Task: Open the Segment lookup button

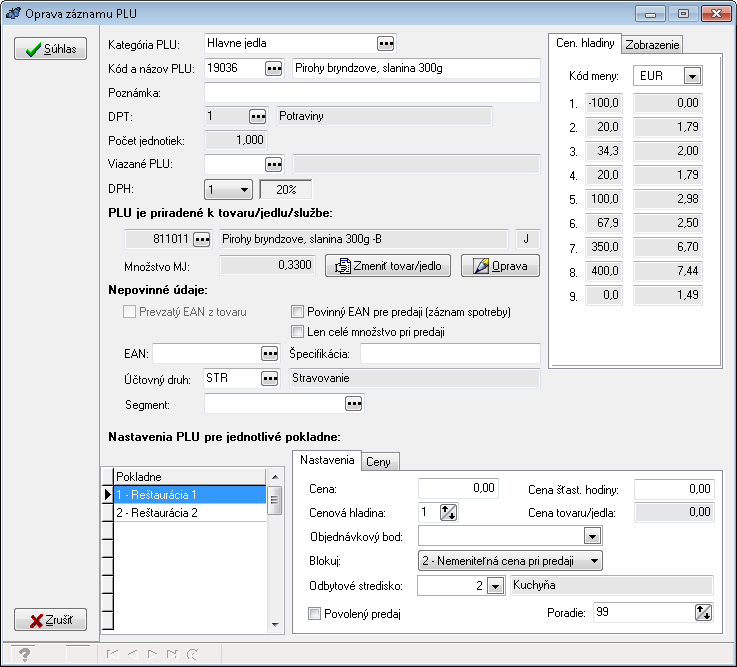Action: point(353,403)
